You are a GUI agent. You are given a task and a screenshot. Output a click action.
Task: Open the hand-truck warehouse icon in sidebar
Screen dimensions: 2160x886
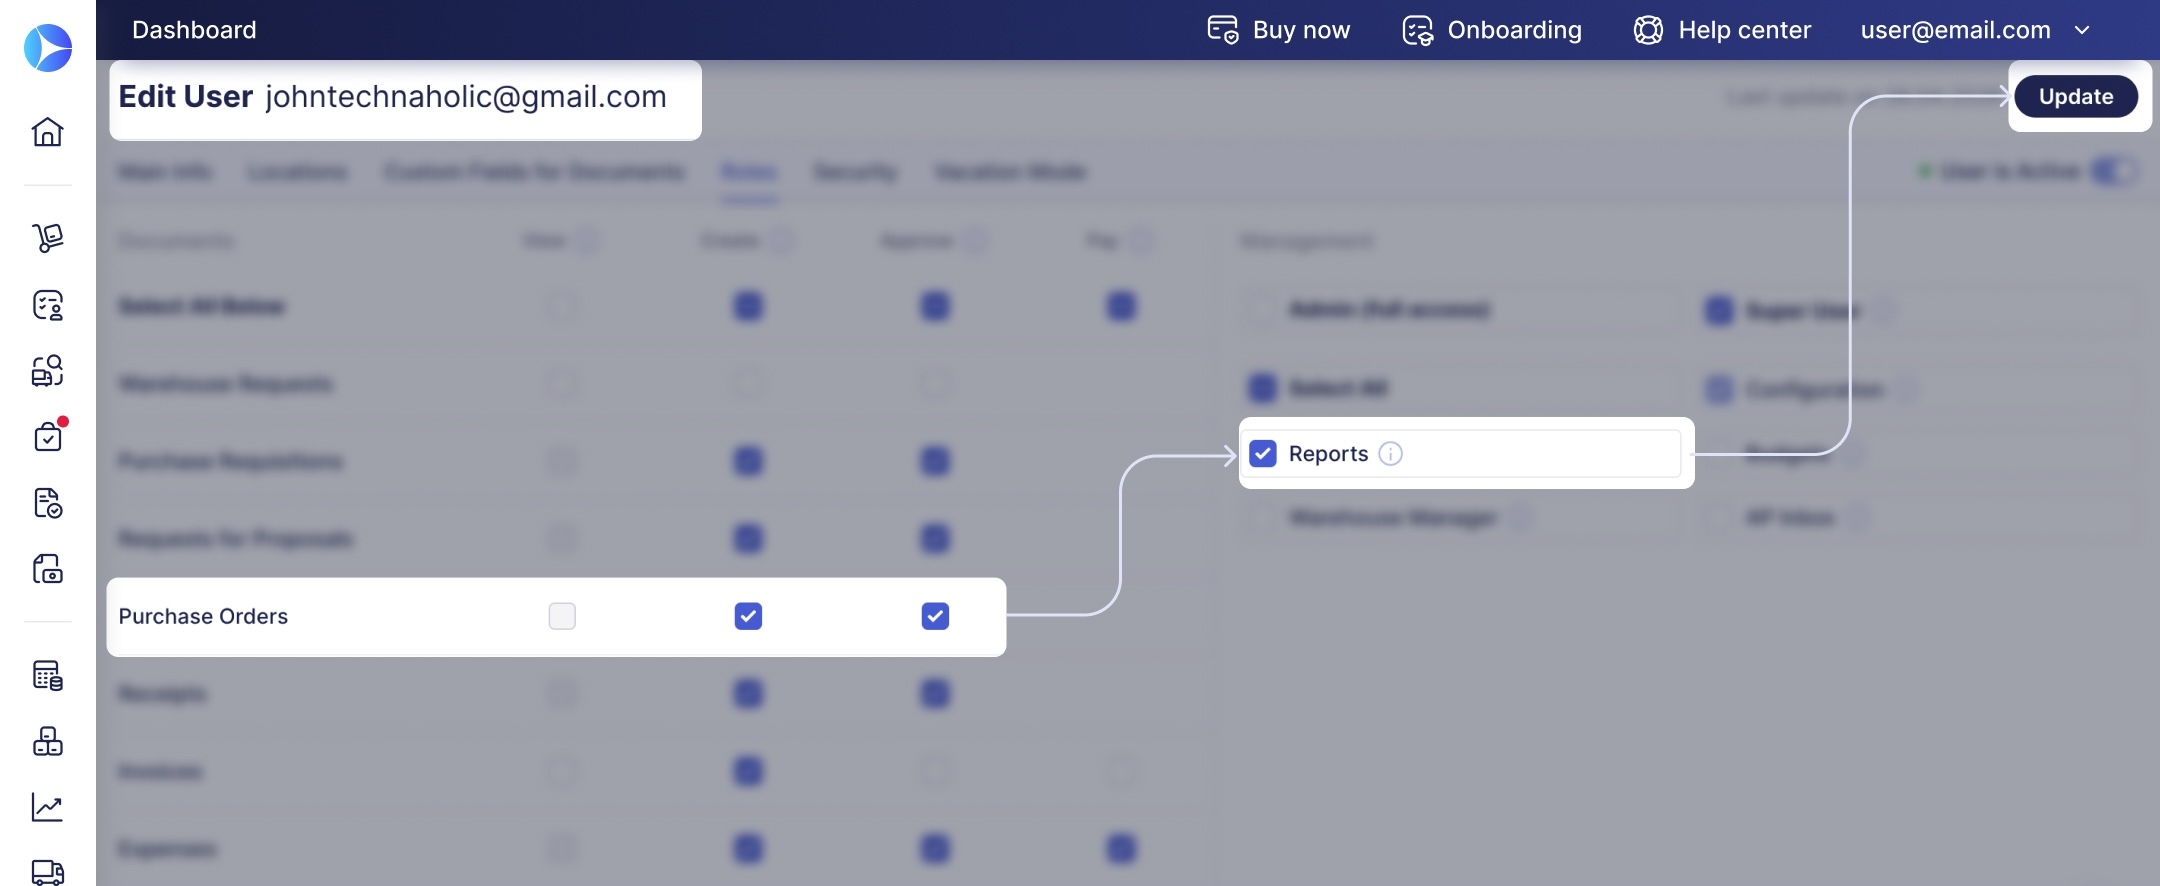pos(47,238)
